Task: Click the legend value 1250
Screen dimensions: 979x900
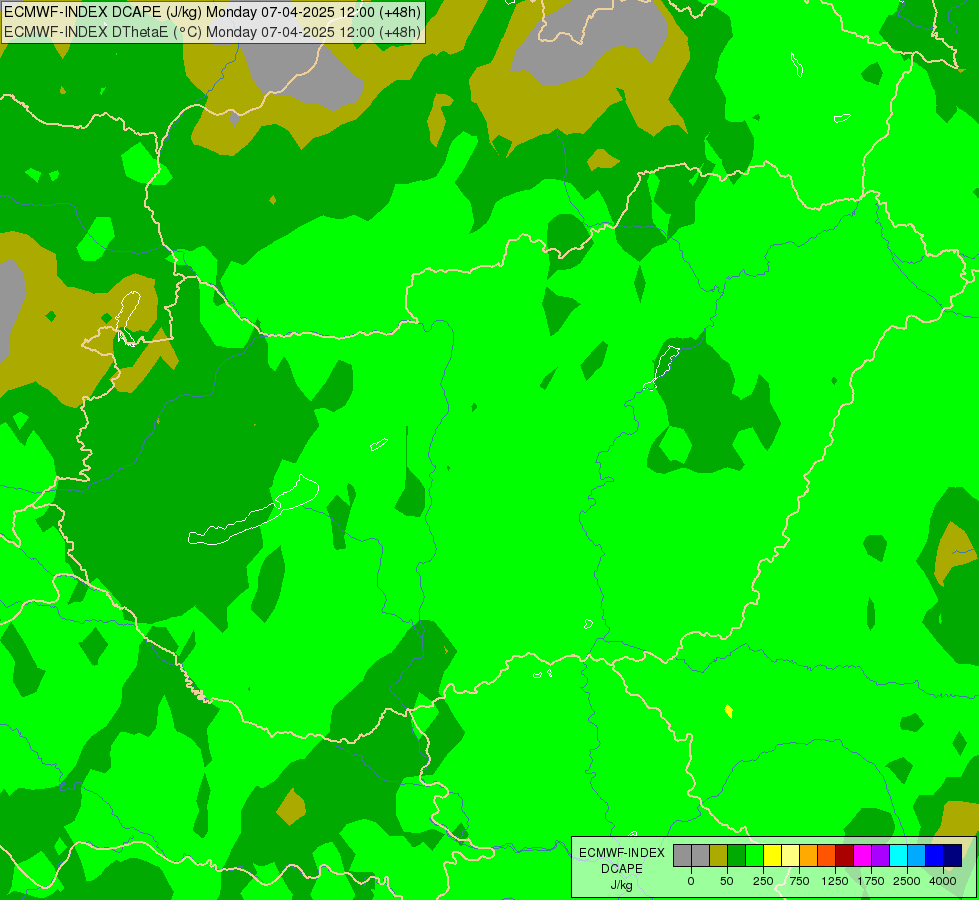Action: click(835, 881)
